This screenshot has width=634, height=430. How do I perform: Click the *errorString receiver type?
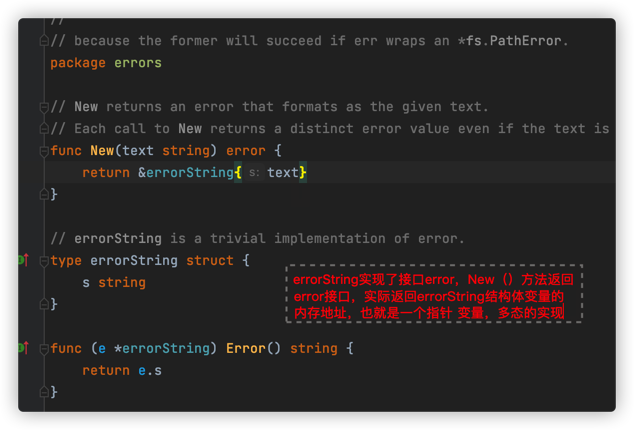162,348
